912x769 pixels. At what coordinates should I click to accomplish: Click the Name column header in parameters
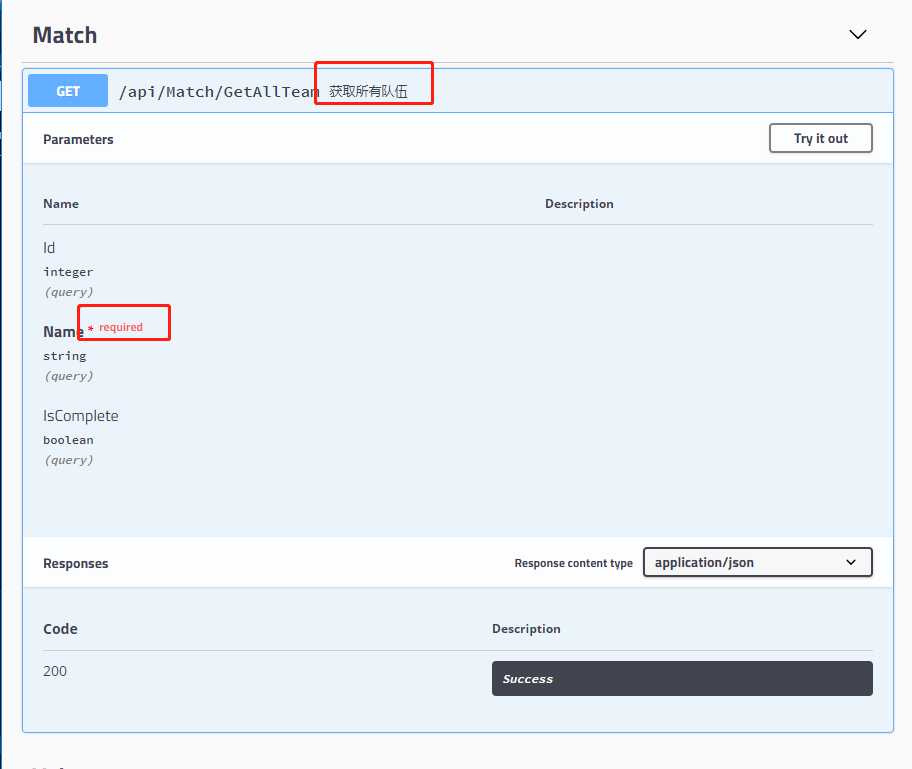point(60,204)
